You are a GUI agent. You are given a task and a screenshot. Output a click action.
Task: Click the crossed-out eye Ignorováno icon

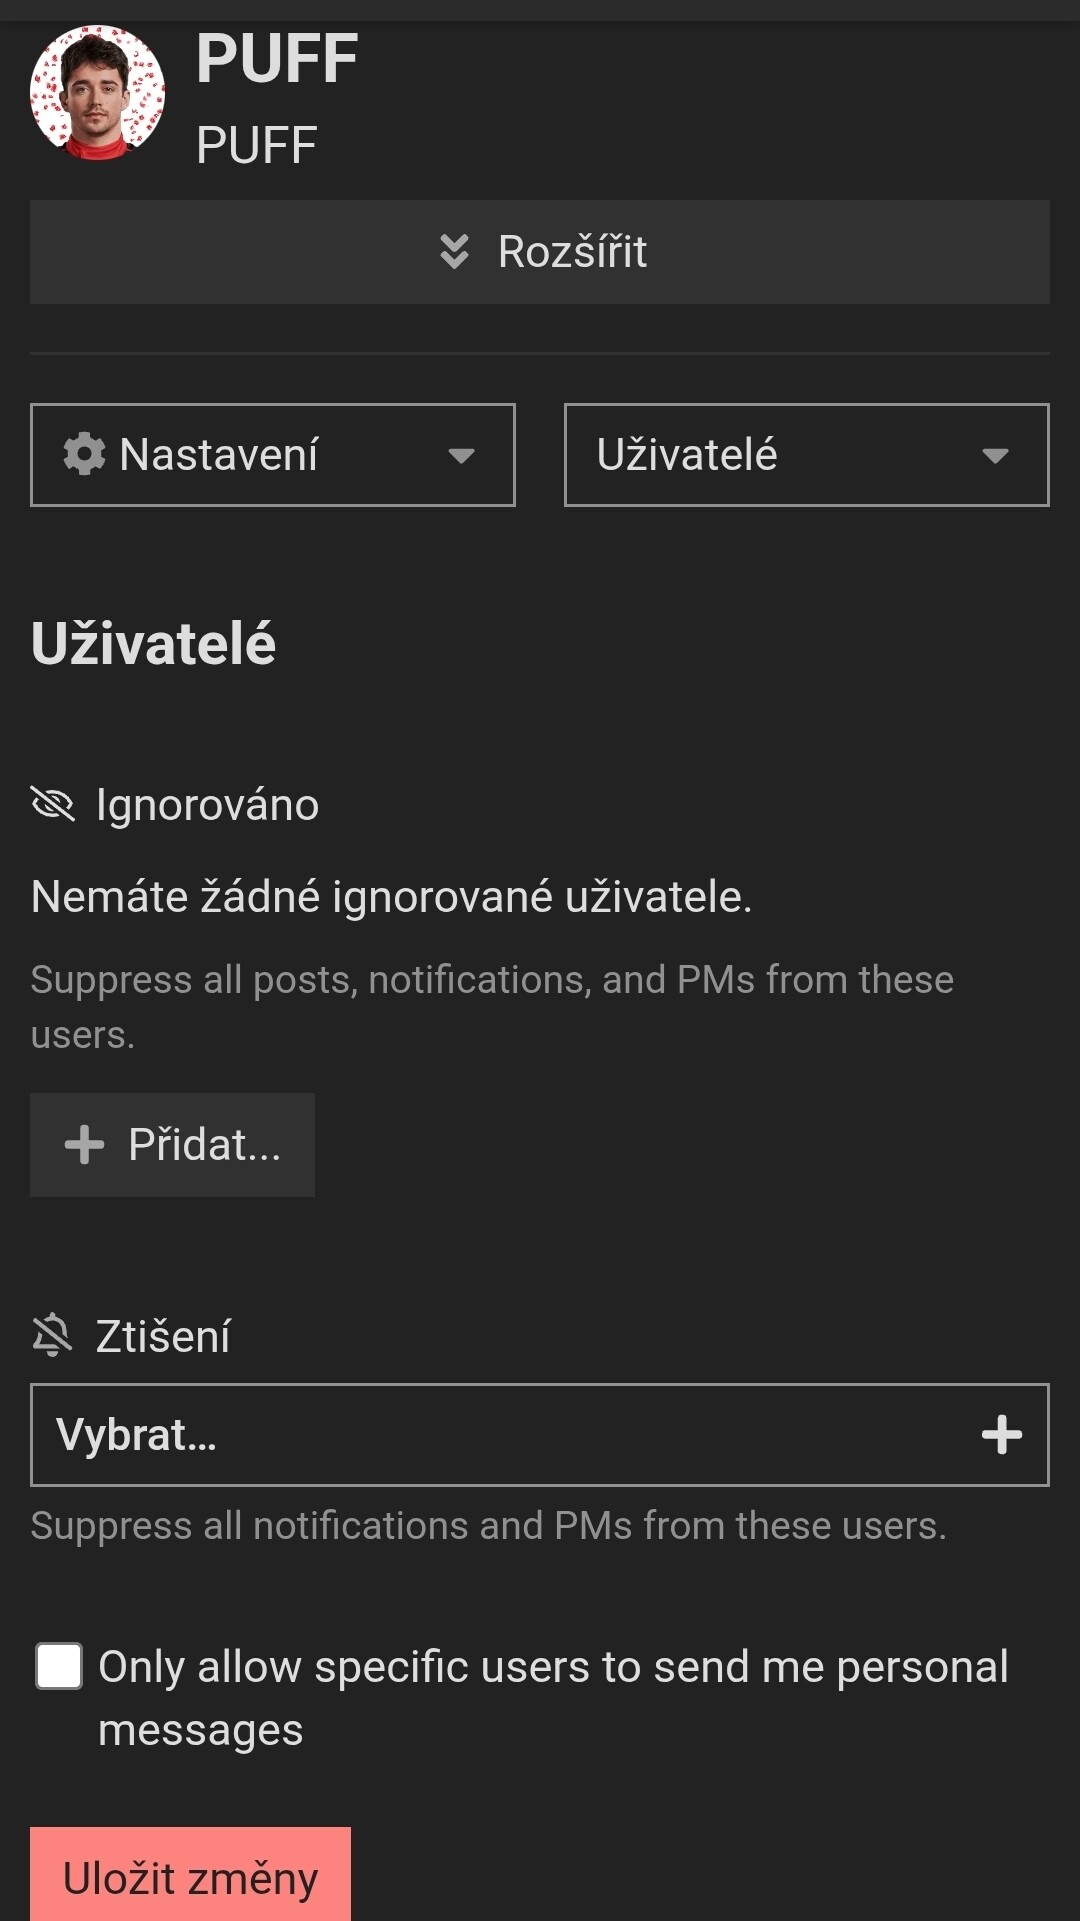(x=53, y=804)
